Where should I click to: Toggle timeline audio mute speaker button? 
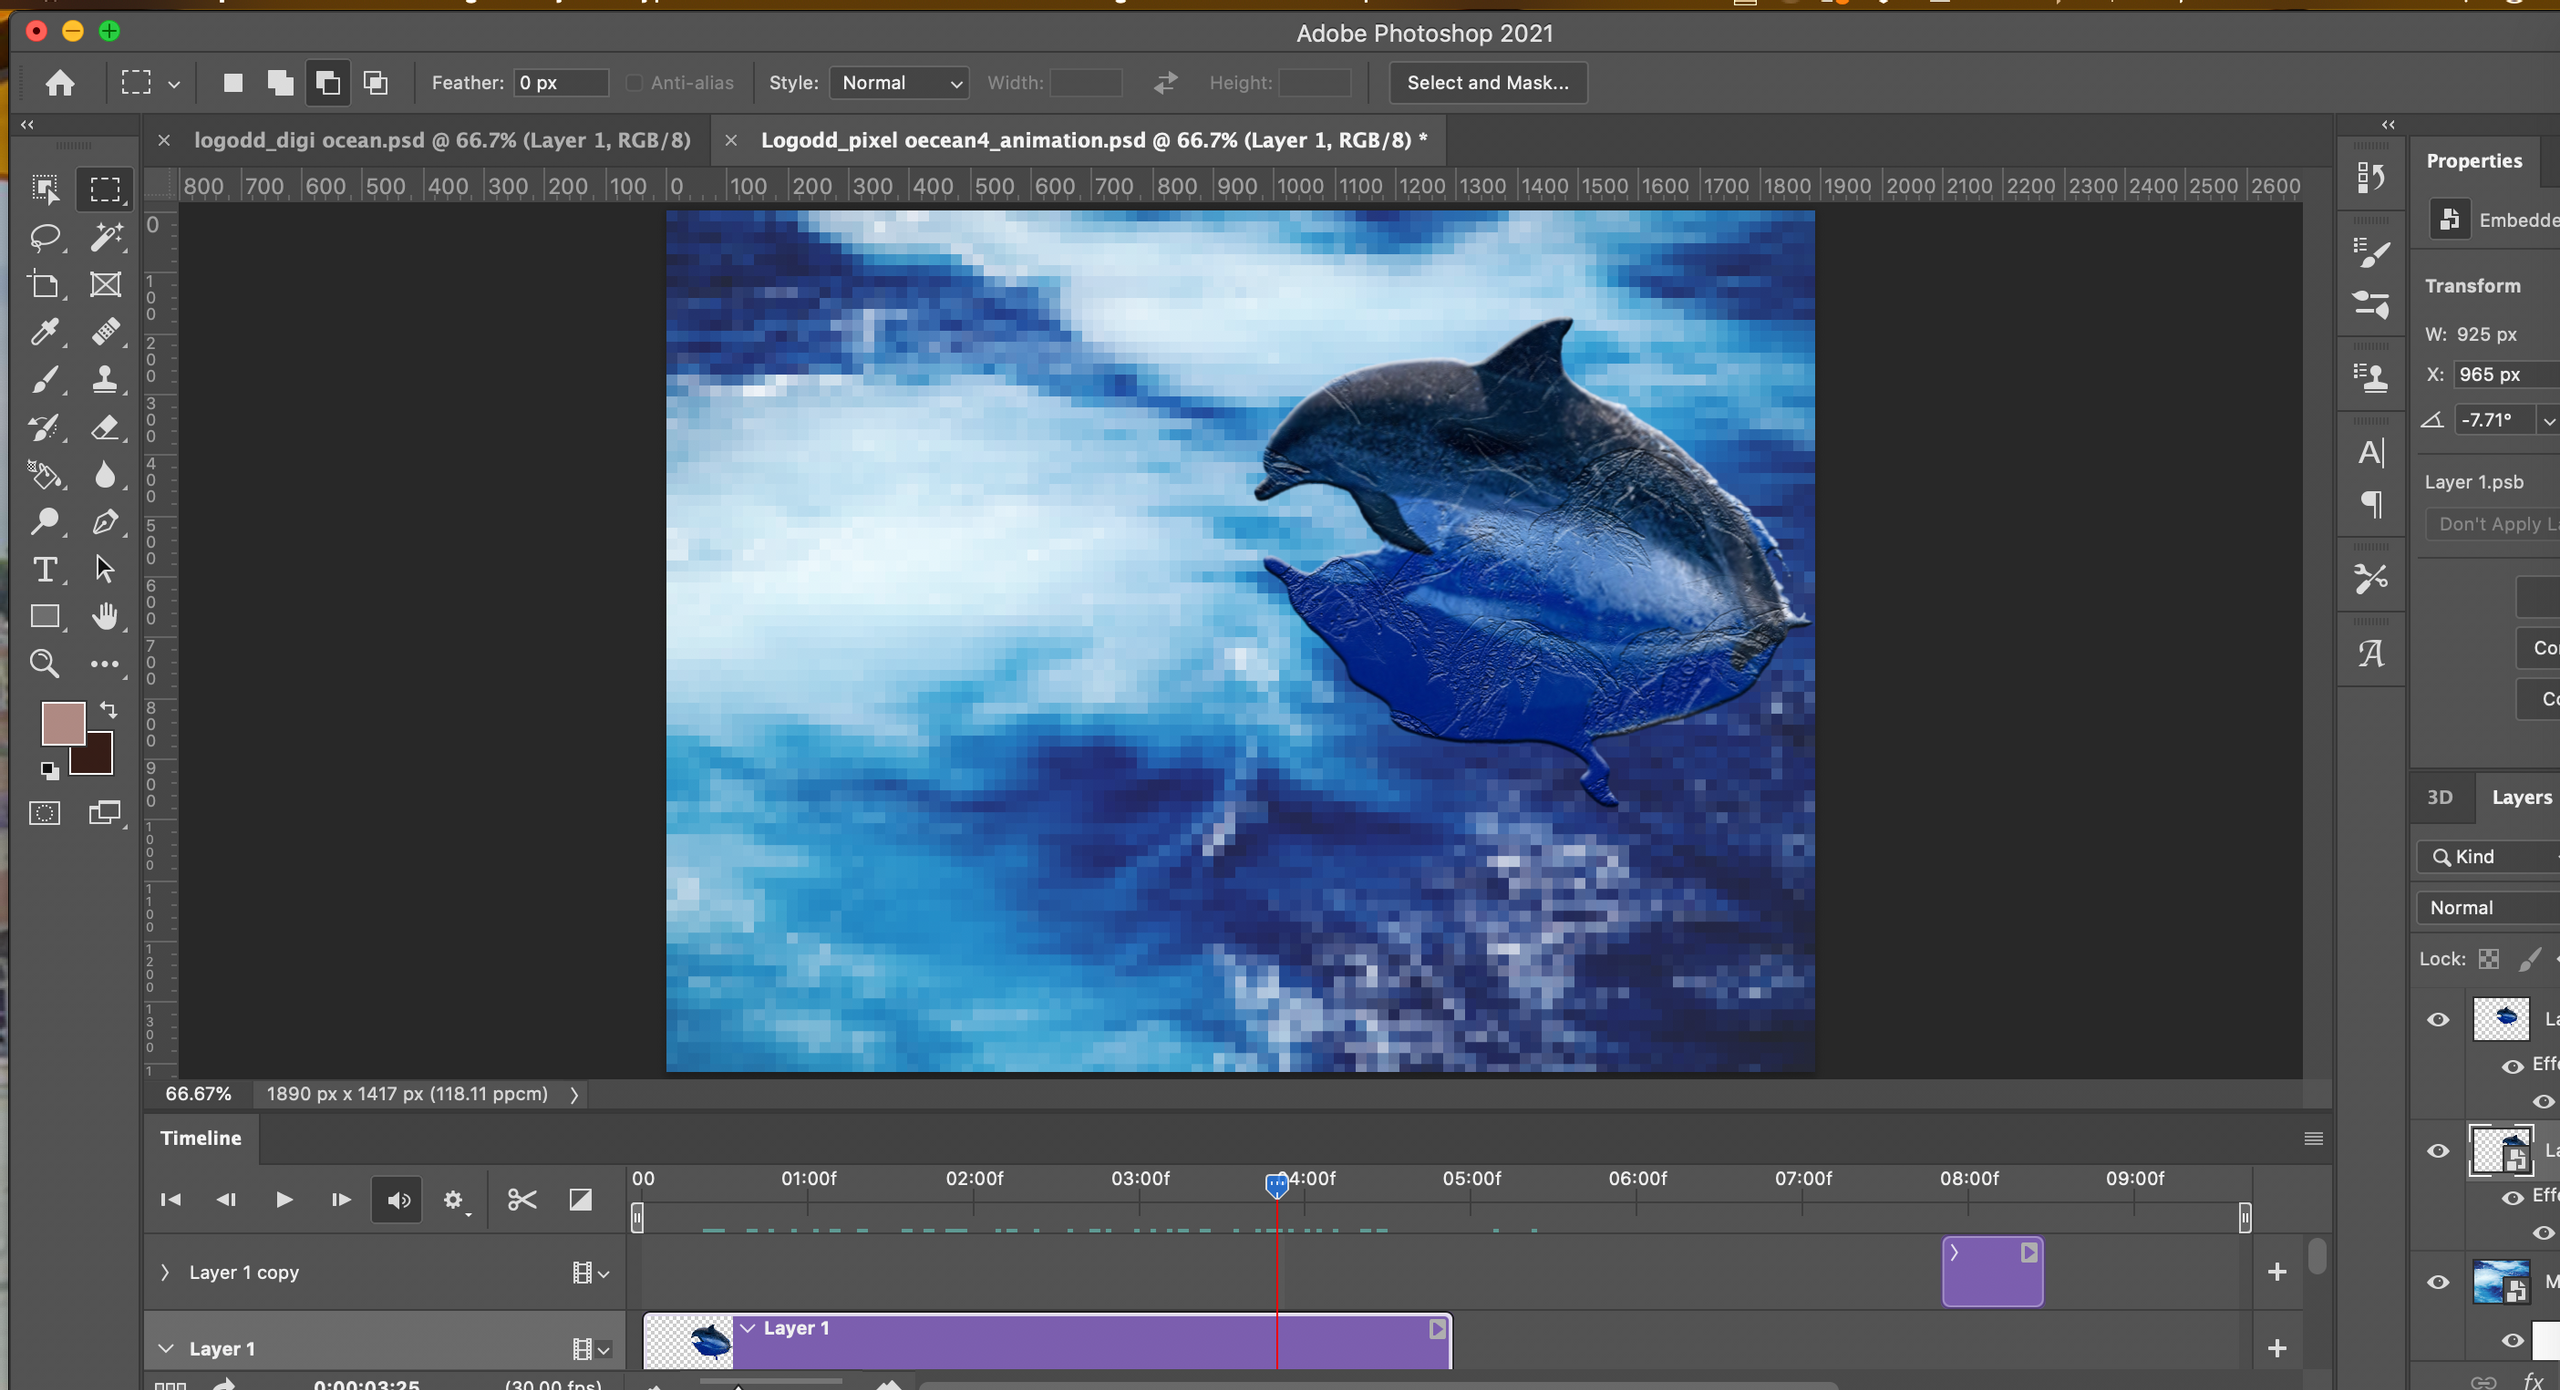[x=398, y=1200]
